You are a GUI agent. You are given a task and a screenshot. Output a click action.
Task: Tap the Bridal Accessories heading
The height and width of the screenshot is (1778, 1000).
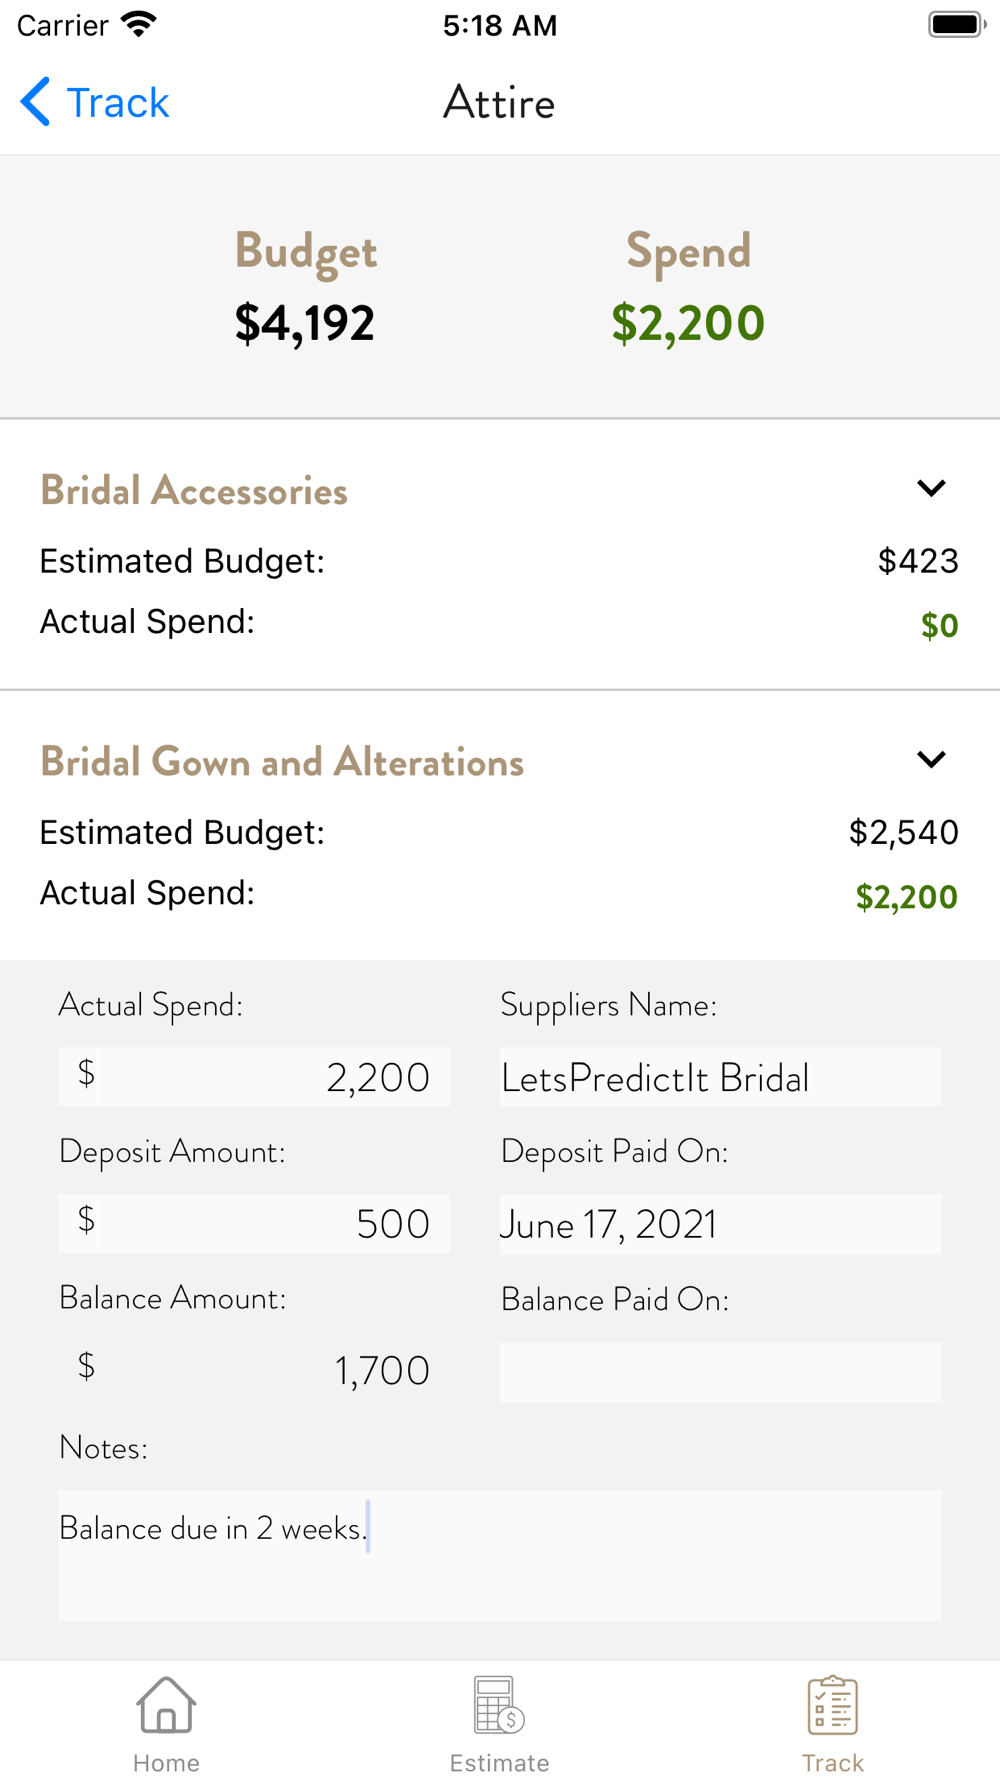(x=194, y=491)
